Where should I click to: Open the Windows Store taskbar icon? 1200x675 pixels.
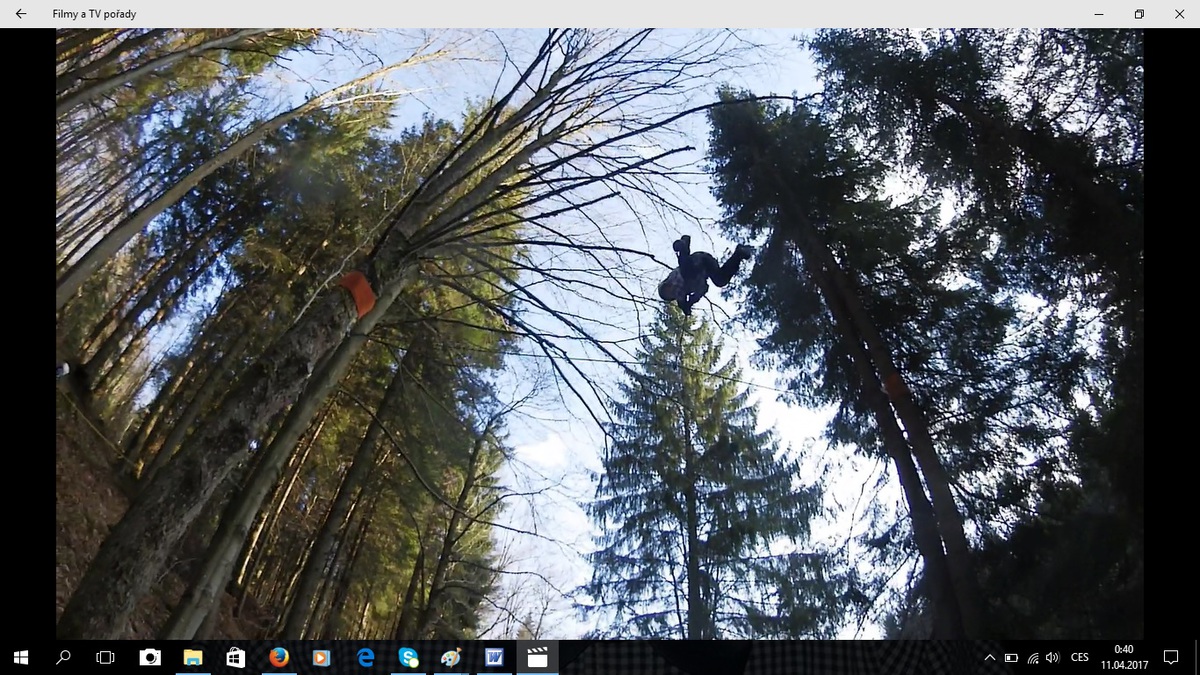point(236,657)
